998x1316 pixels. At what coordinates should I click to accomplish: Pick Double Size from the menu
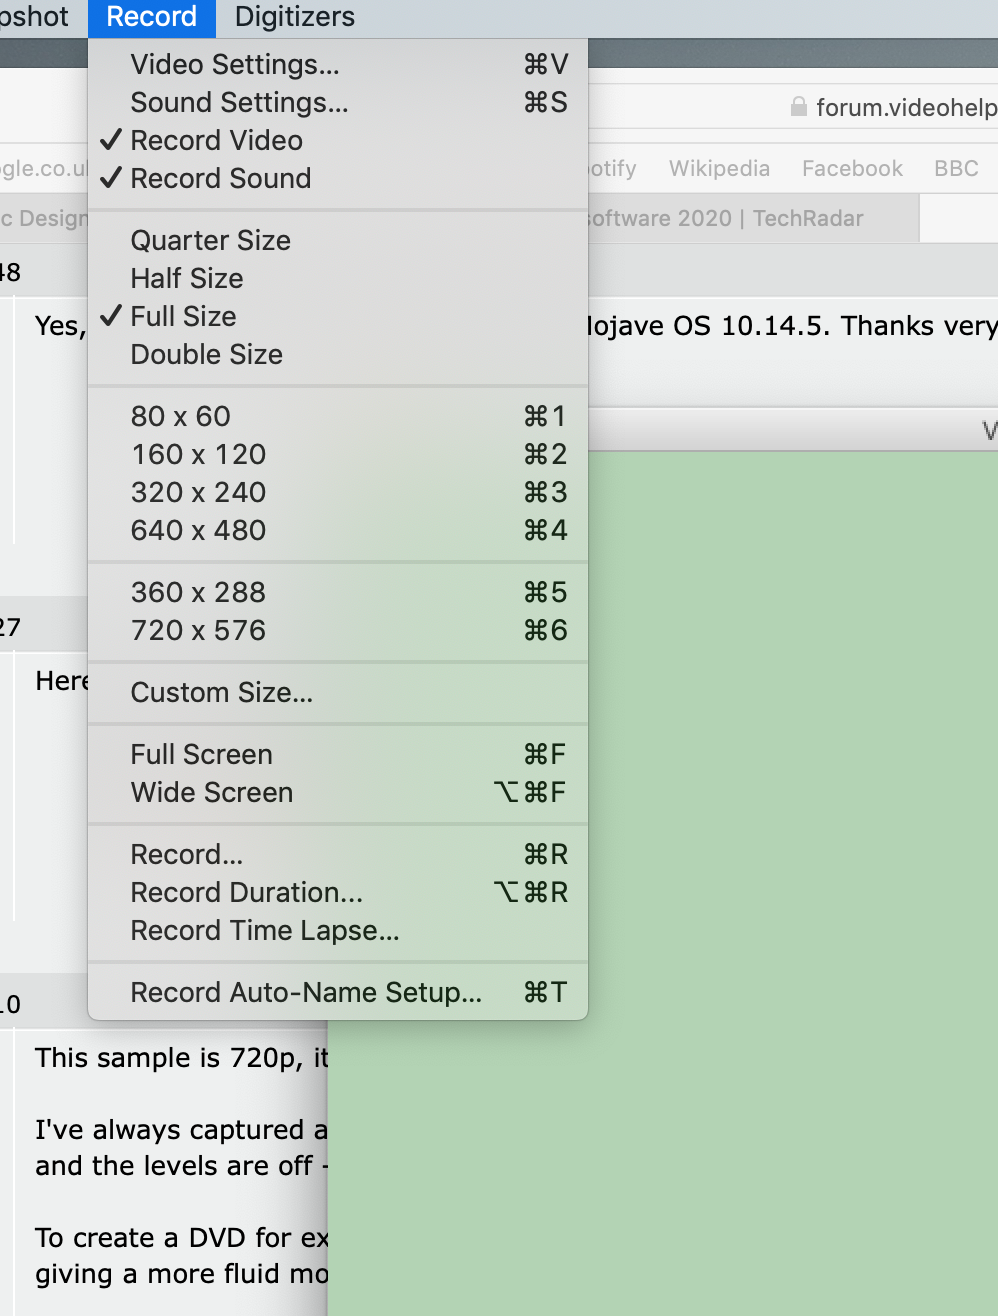(206, 355)
